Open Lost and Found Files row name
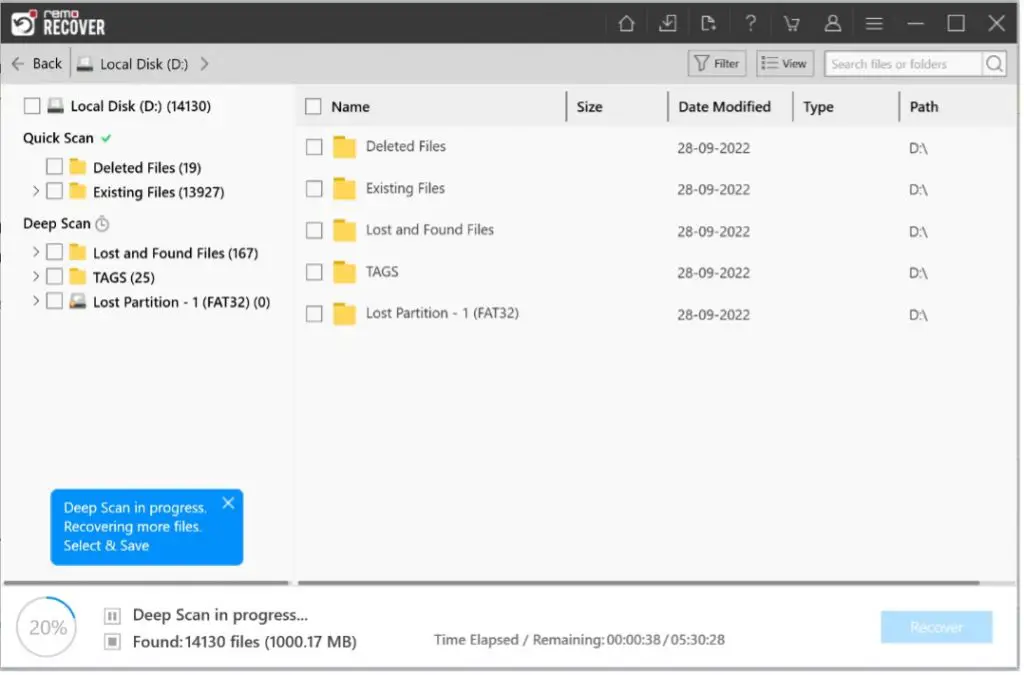Screen dimensions: 1024x675 (x=431, y=230)
